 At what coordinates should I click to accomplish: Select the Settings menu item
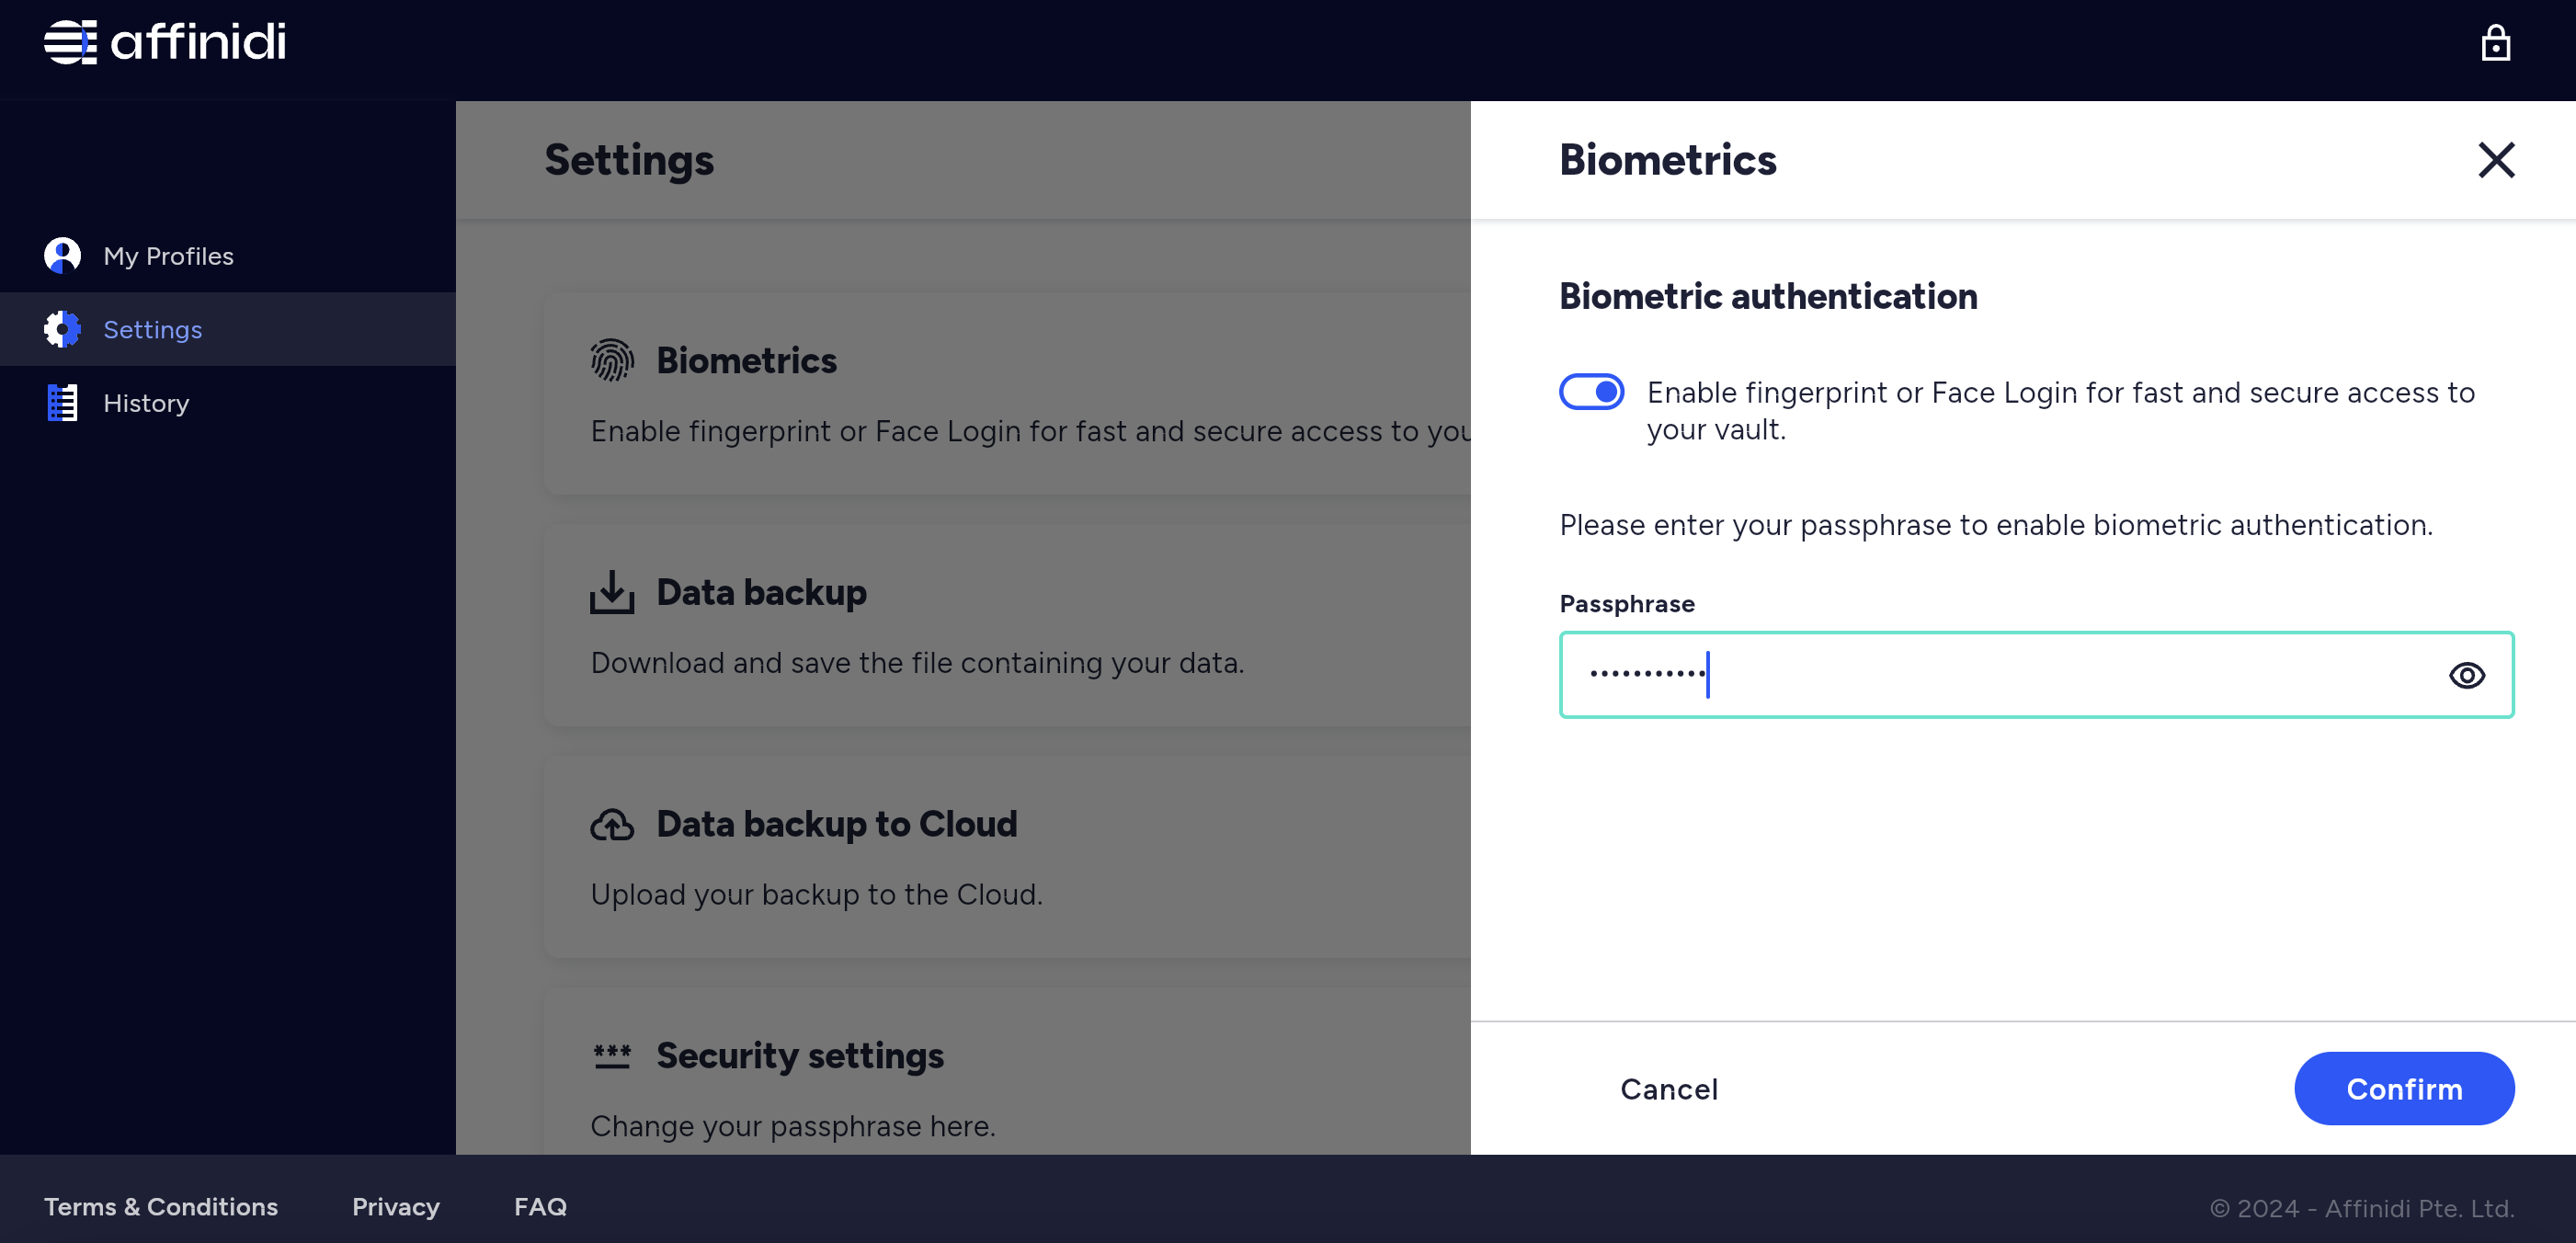[x=151, y=328]
